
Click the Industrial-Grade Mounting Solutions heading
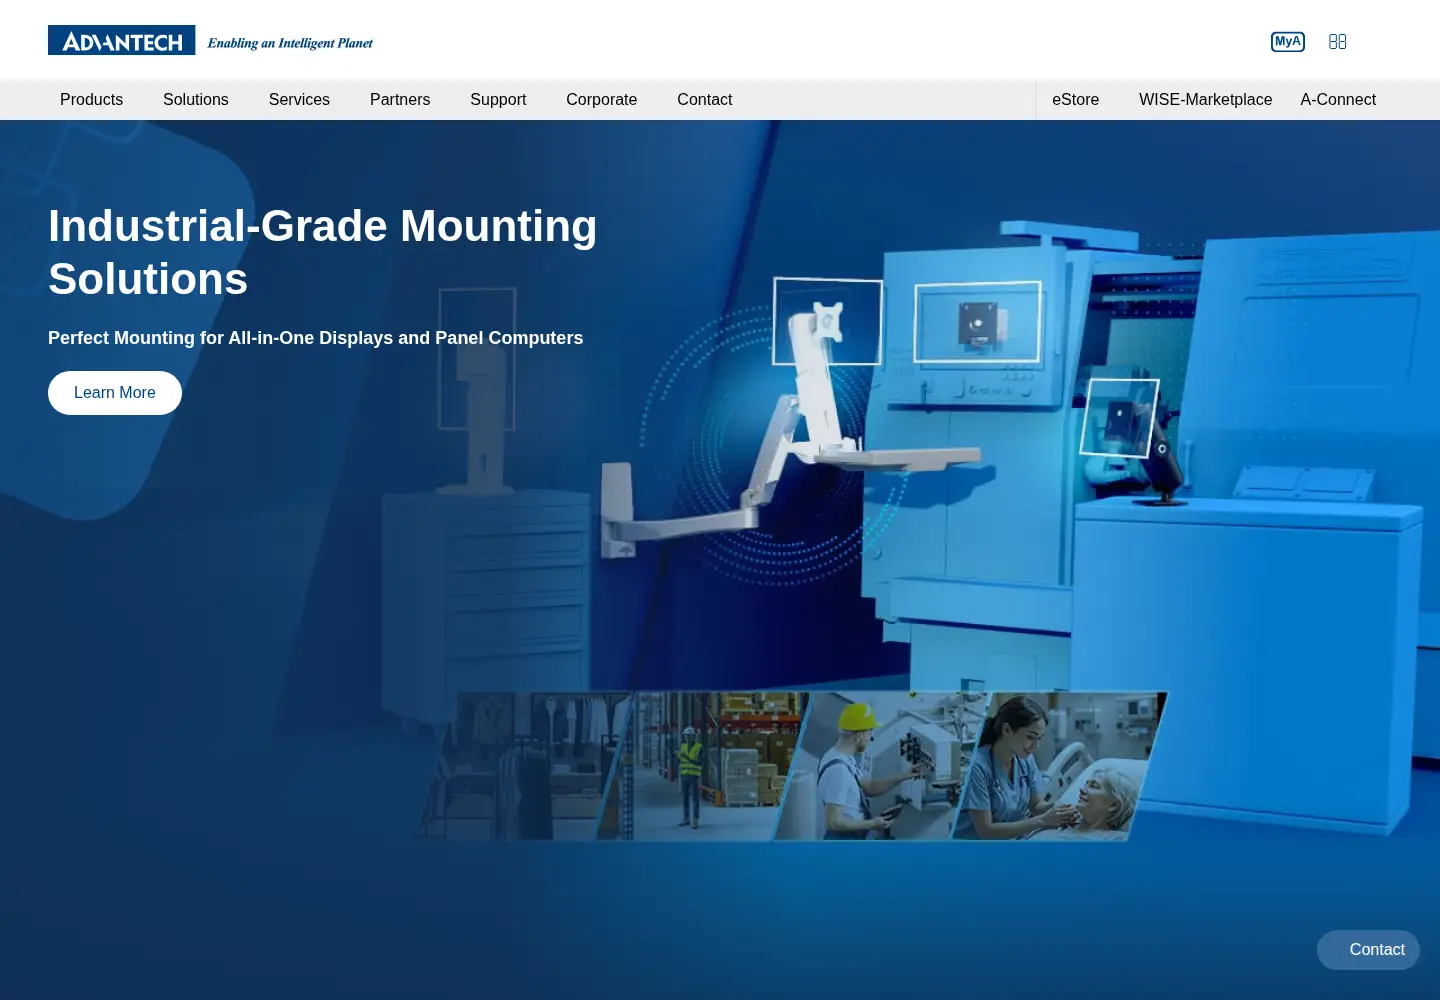point(322,252)
